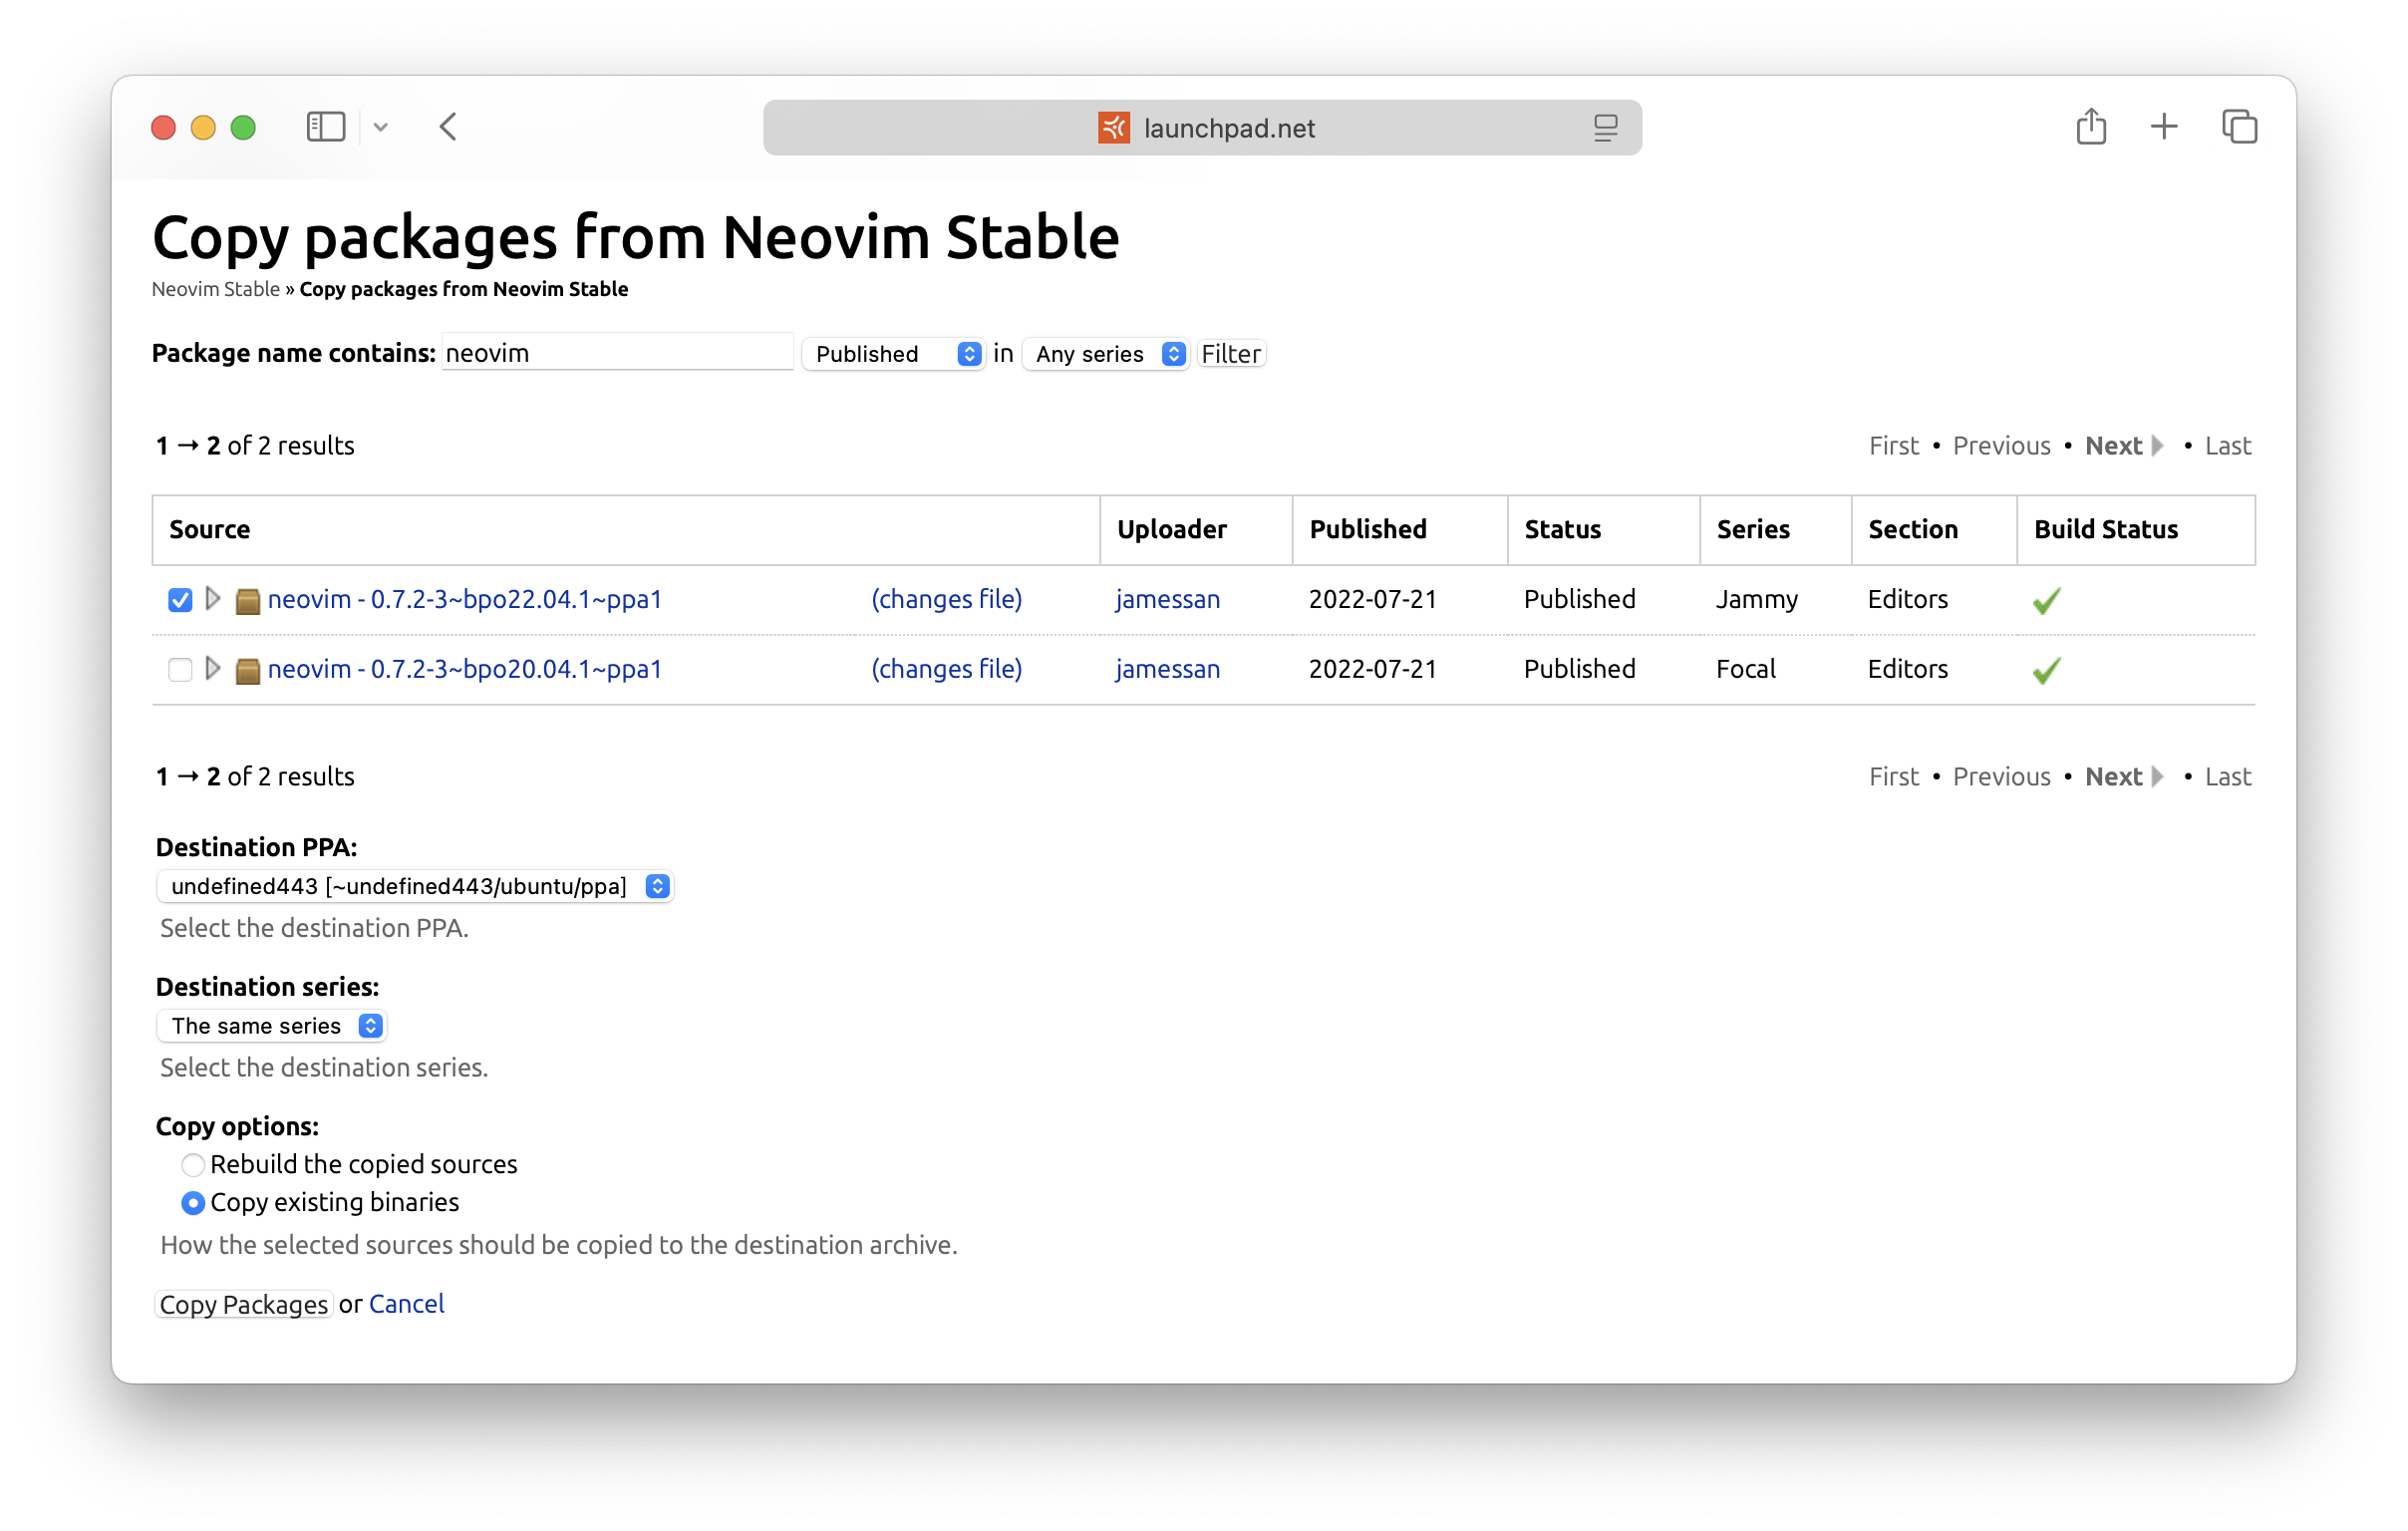This screenshot has width=2408, height=1531.
Task: Open the Published status filter dropdown
Action: [x=892, y=354]
